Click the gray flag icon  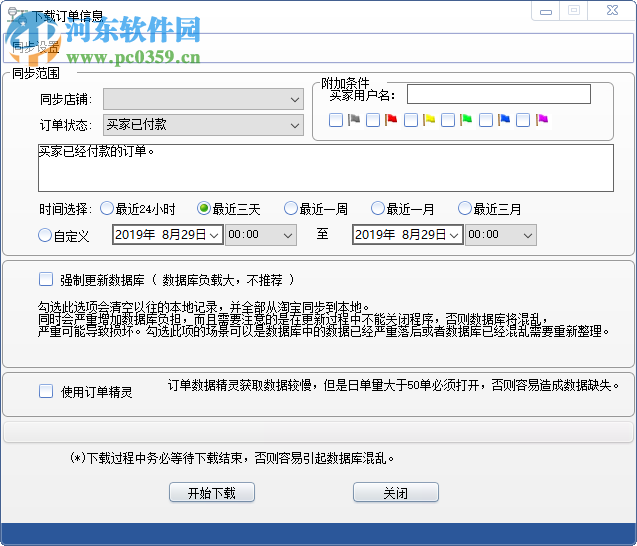pos(354,119)
